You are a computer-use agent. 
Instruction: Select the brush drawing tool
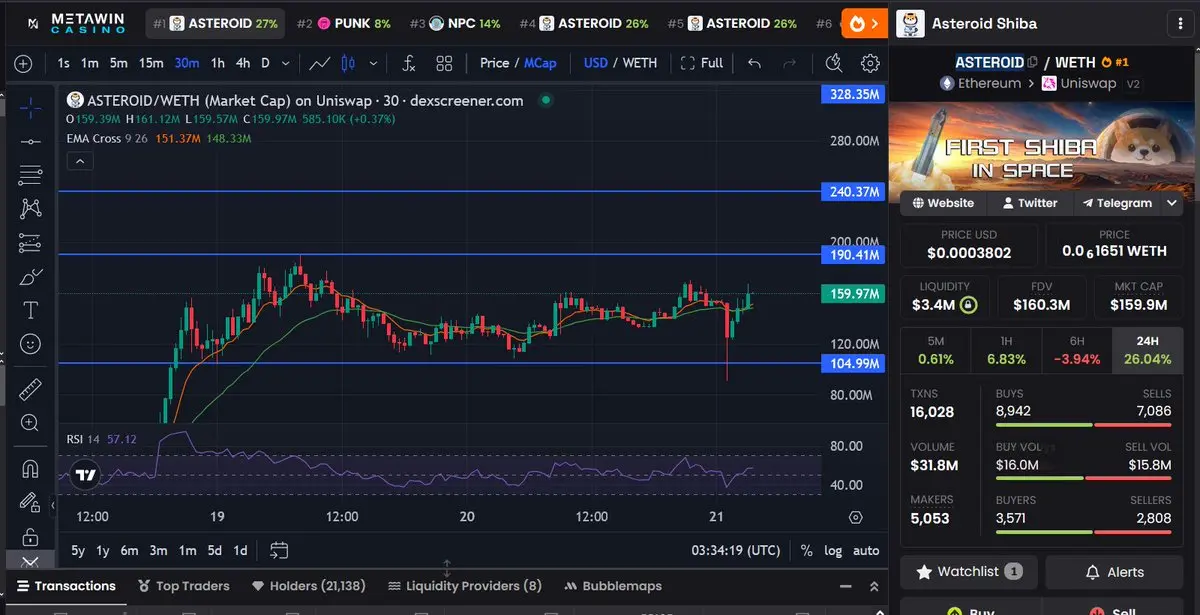coord(30,276)
